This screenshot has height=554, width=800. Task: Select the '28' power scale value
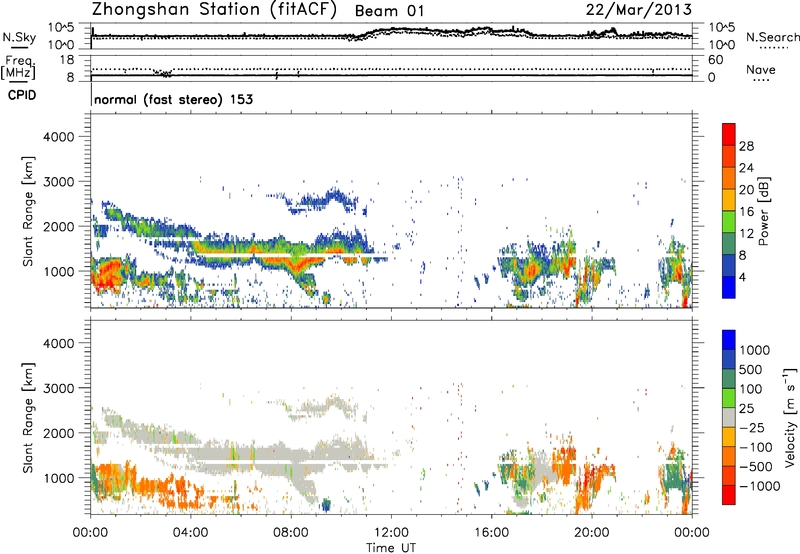pyautogui.click(x=746, y=146)
